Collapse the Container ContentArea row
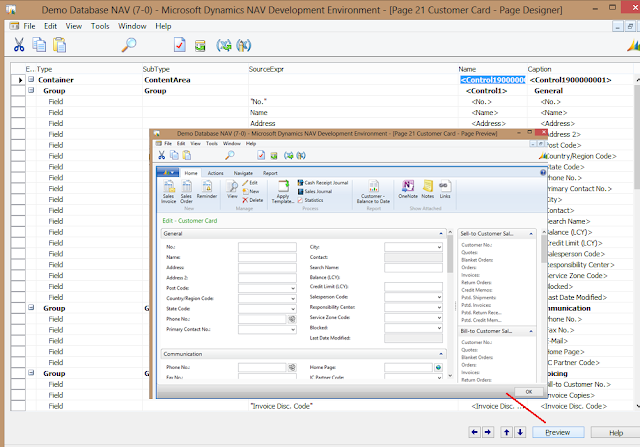The height and width of the screenshot is (447, 640). pyautogui.click(x=31, y=80)
